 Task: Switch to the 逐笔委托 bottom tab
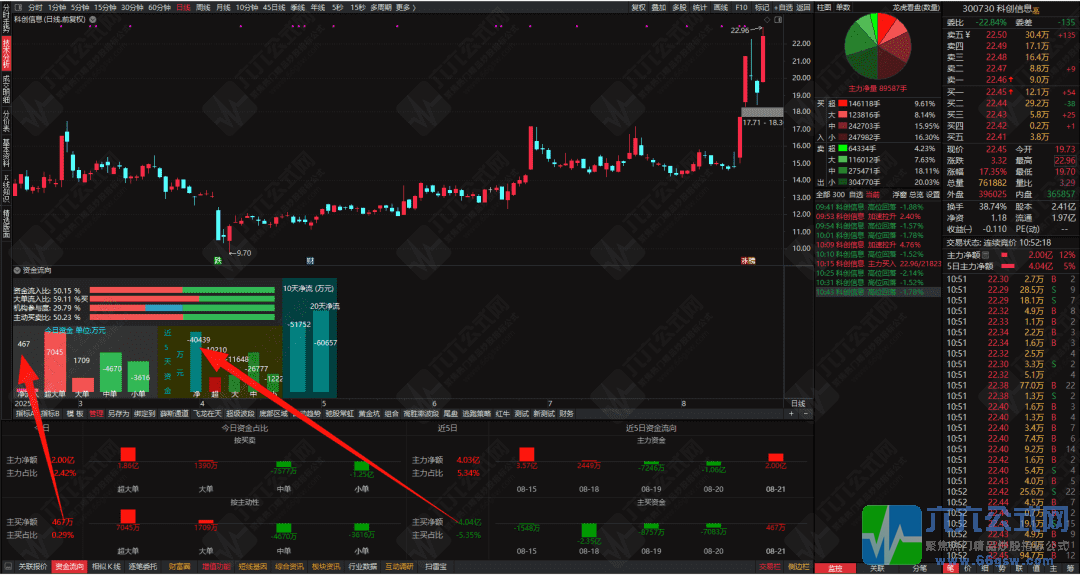click(143, 568)
